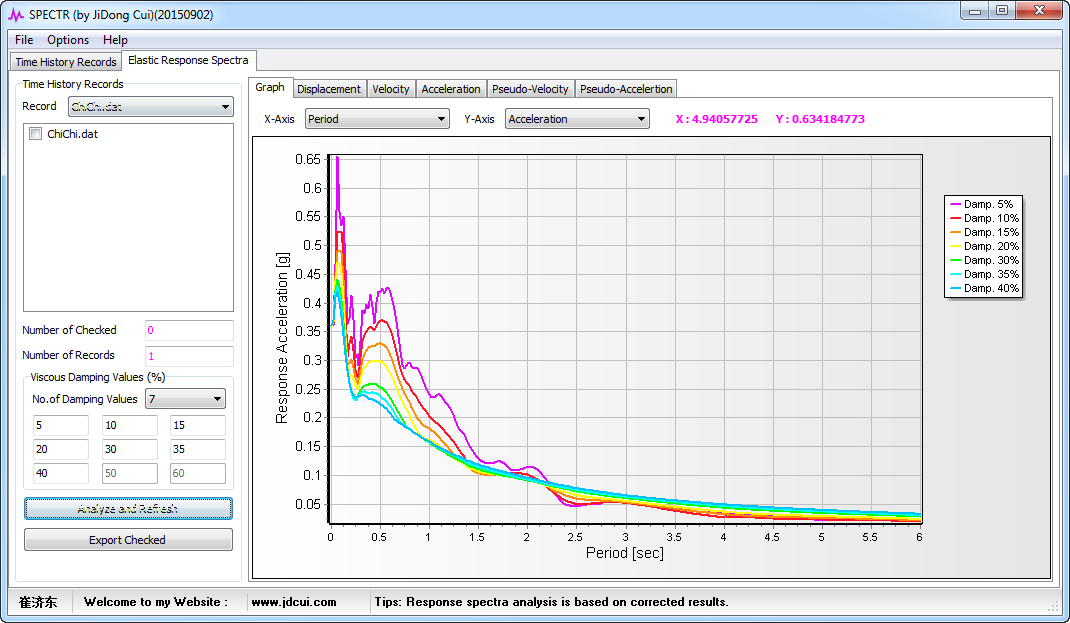The image size is (1070, 623).
Task: Click the Damp. 30% legend entry
Action: pos(984,260)
